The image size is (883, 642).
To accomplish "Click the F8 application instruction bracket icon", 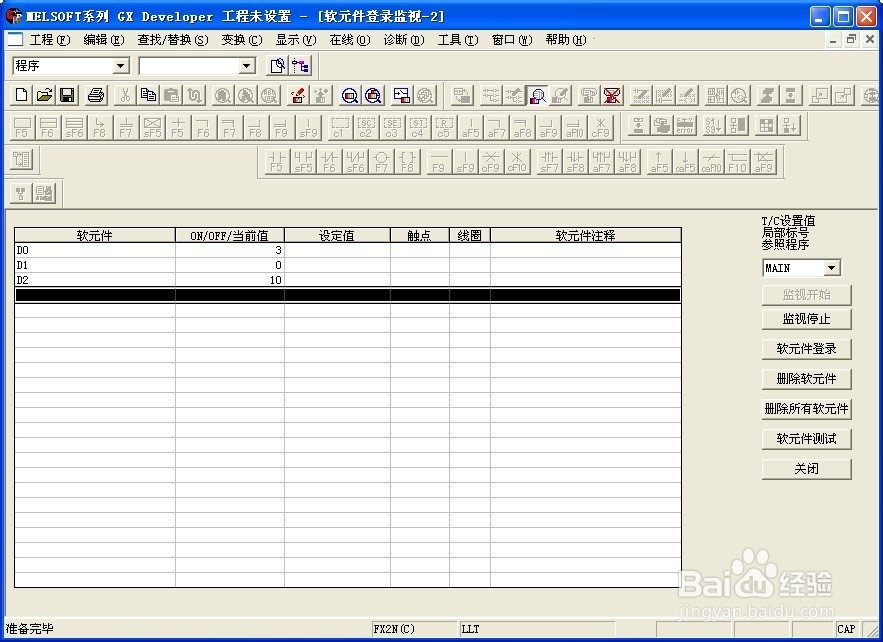I will pos(408,162).
